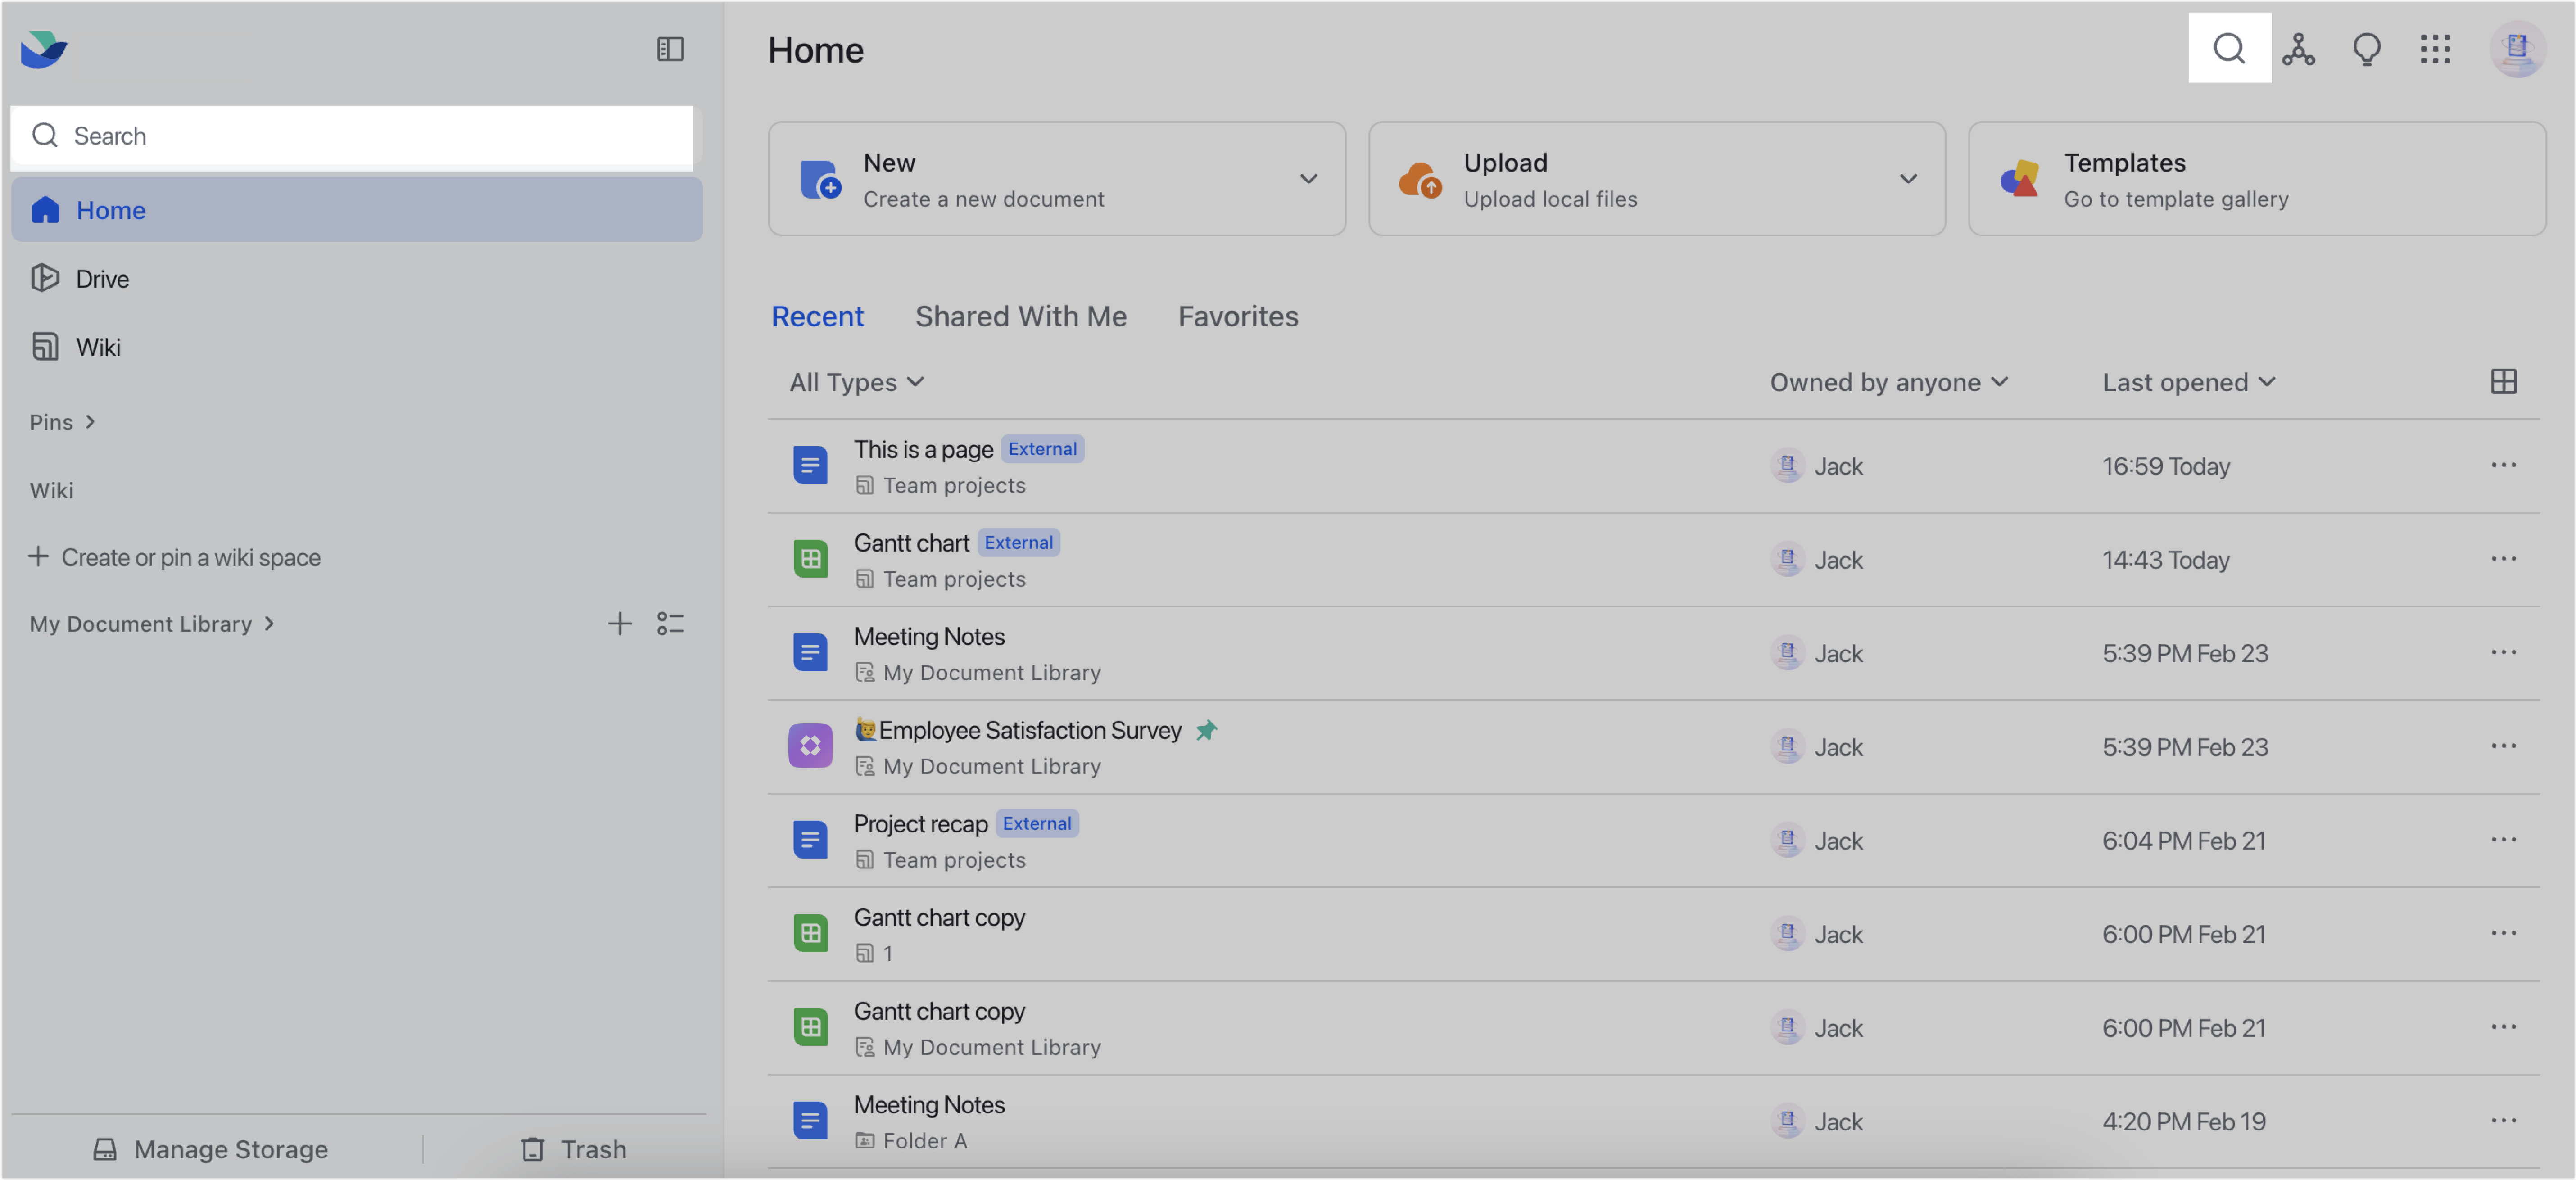The image size is (2576, 1180).
Task: Switch to Shared With Me tab
Action: 1021,316
